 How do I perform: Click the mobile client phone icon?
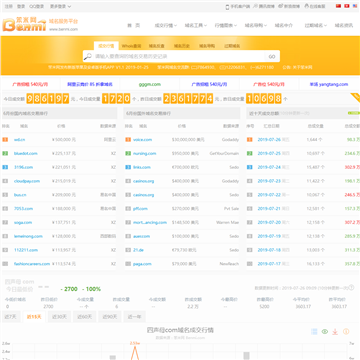(x=228, y=6)
